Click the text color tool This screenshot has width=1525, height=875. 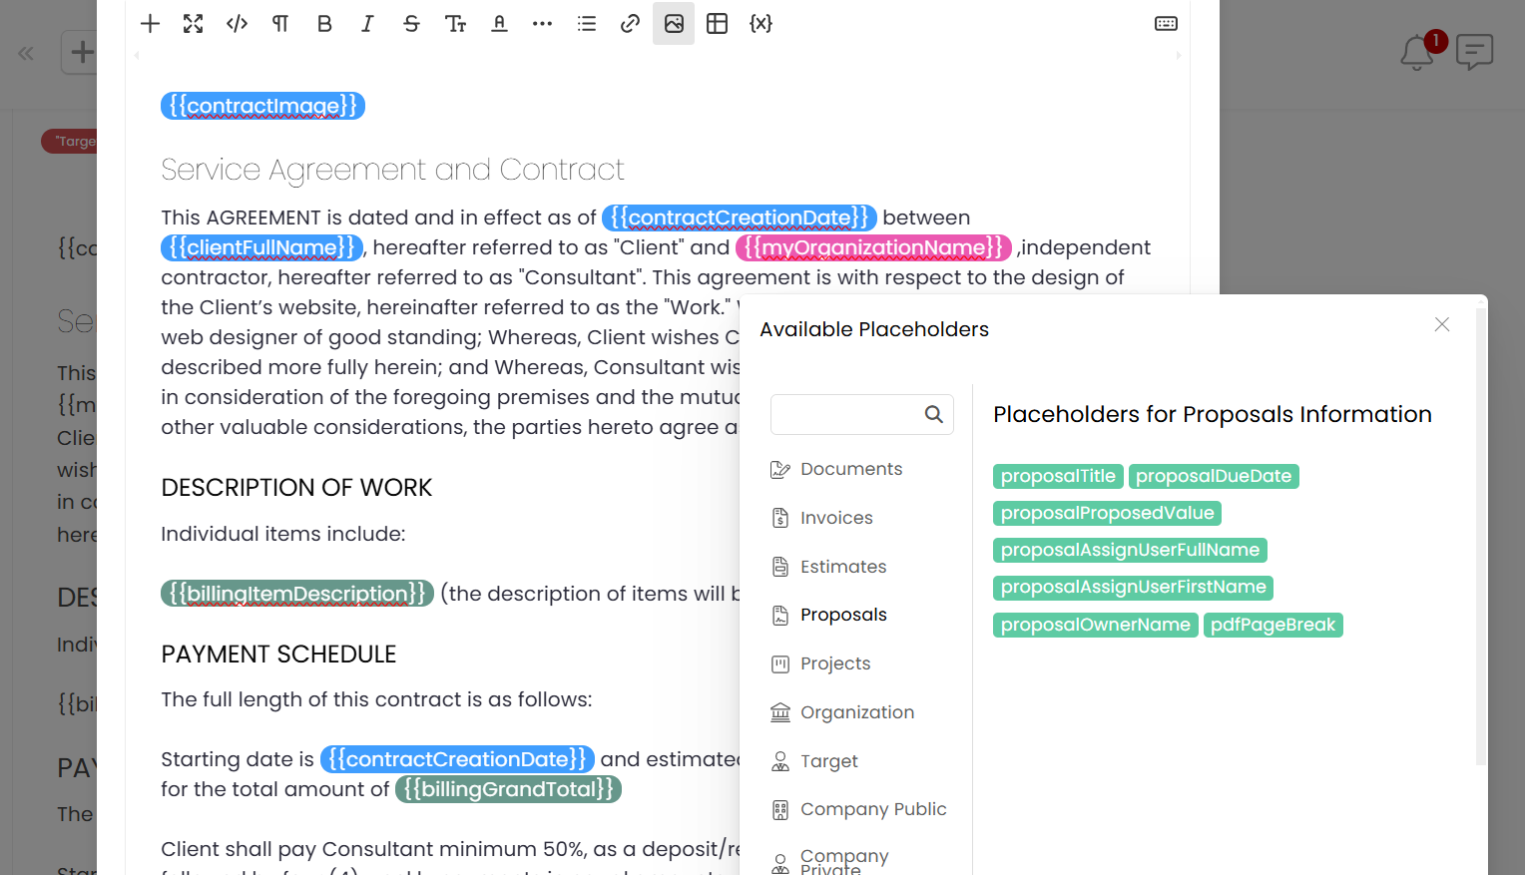click(x=499, y=24)
